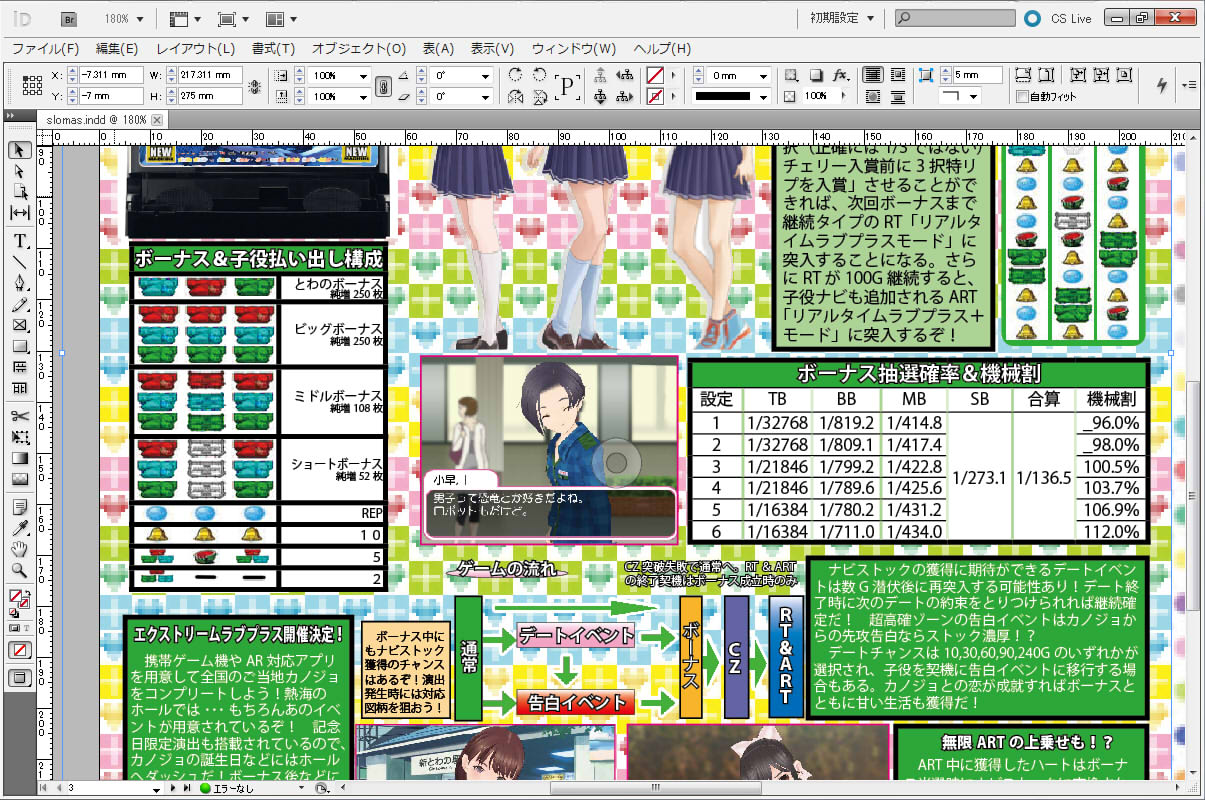Open the Arrange Documents button
1205x800 pixels.
click(x=281, y=19)
